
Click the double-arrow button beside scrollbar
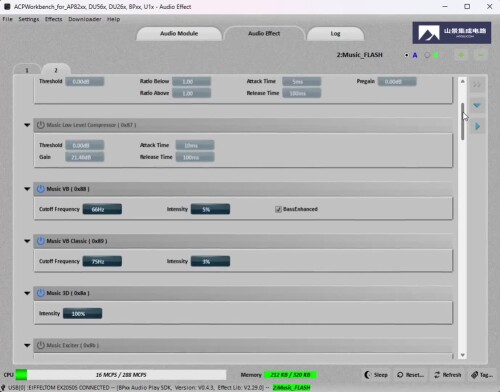477,85
